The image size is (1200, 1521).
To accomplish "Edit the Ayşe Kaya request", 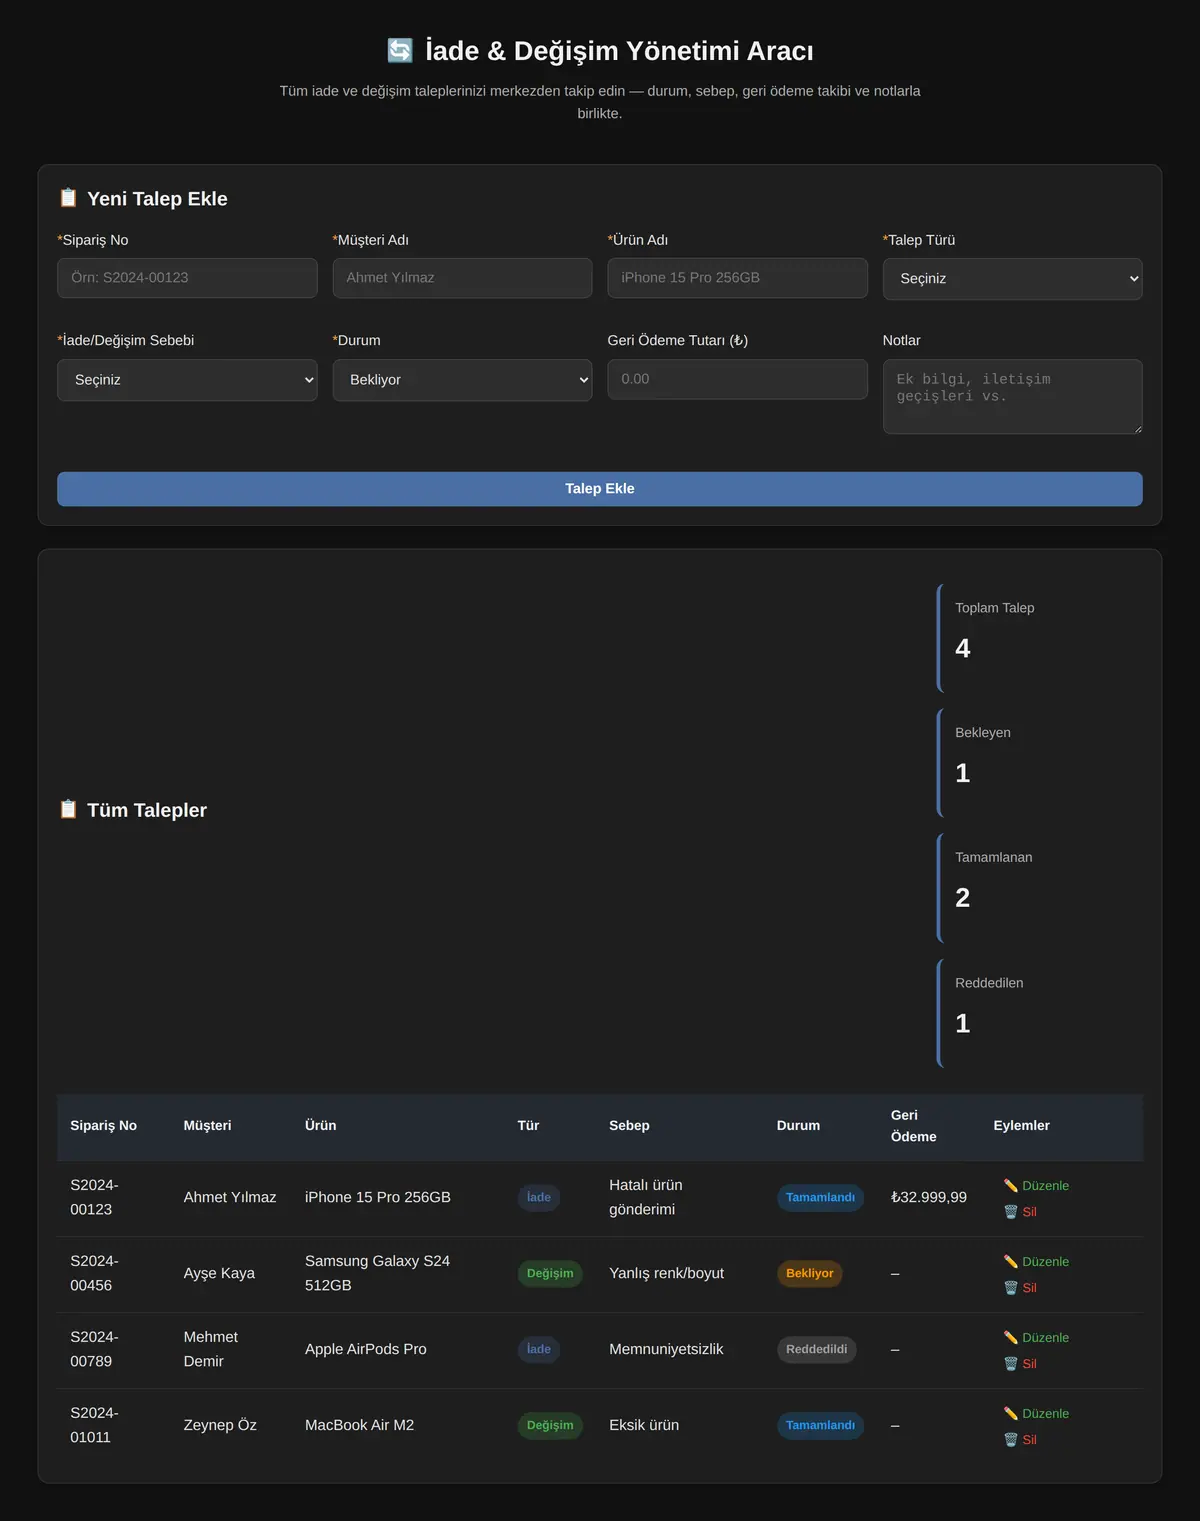I will coord(1037,1261).
